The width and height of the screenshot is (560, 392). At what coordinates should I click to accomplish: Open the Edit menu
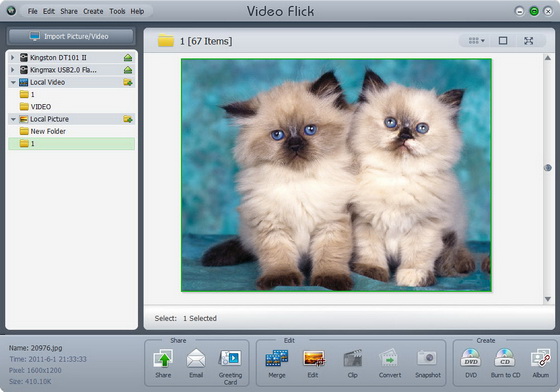49,11
